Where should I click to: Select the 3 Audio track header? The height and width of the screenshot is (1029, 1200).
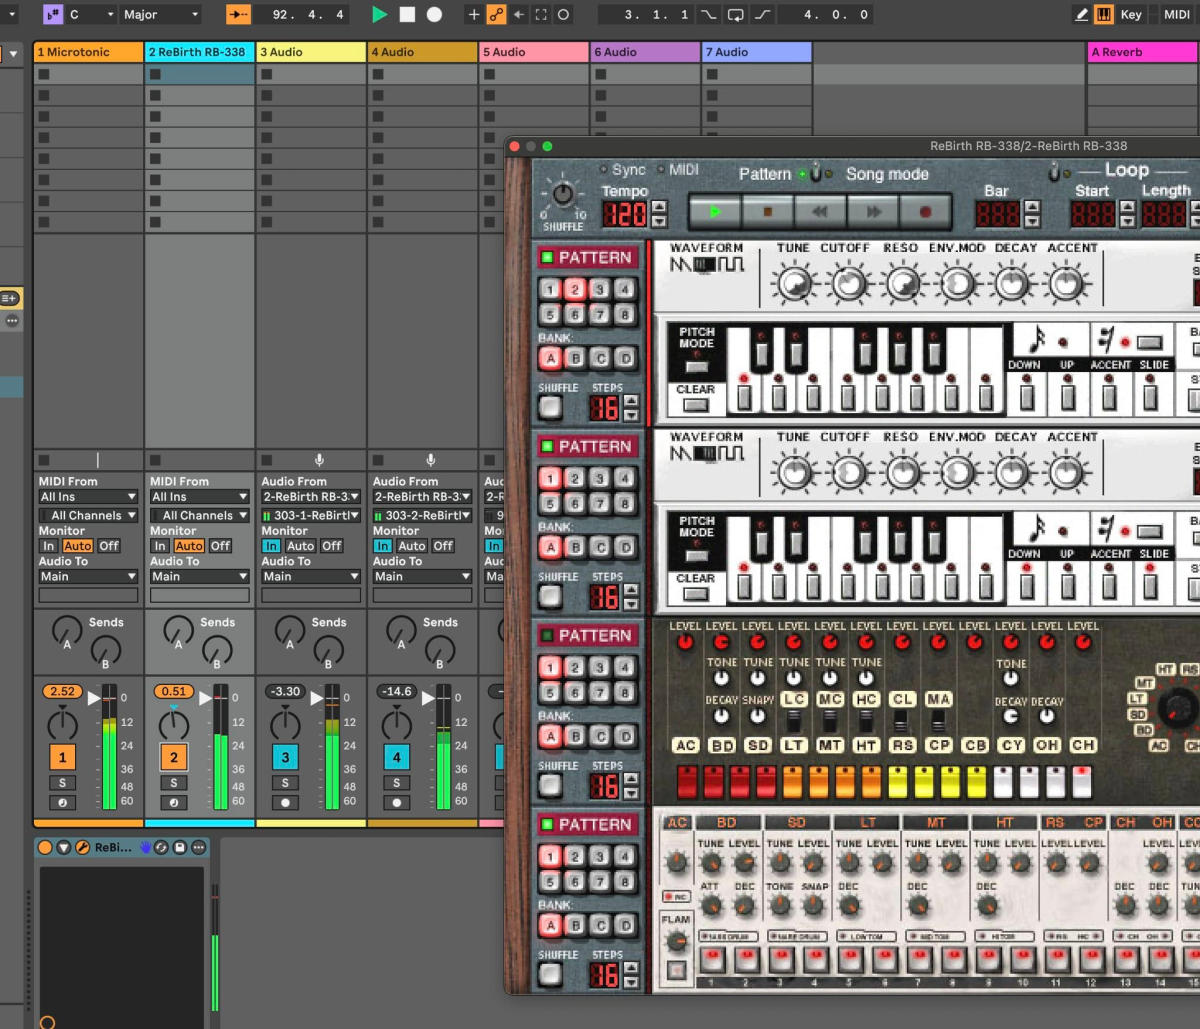click(x=311, y=52)
